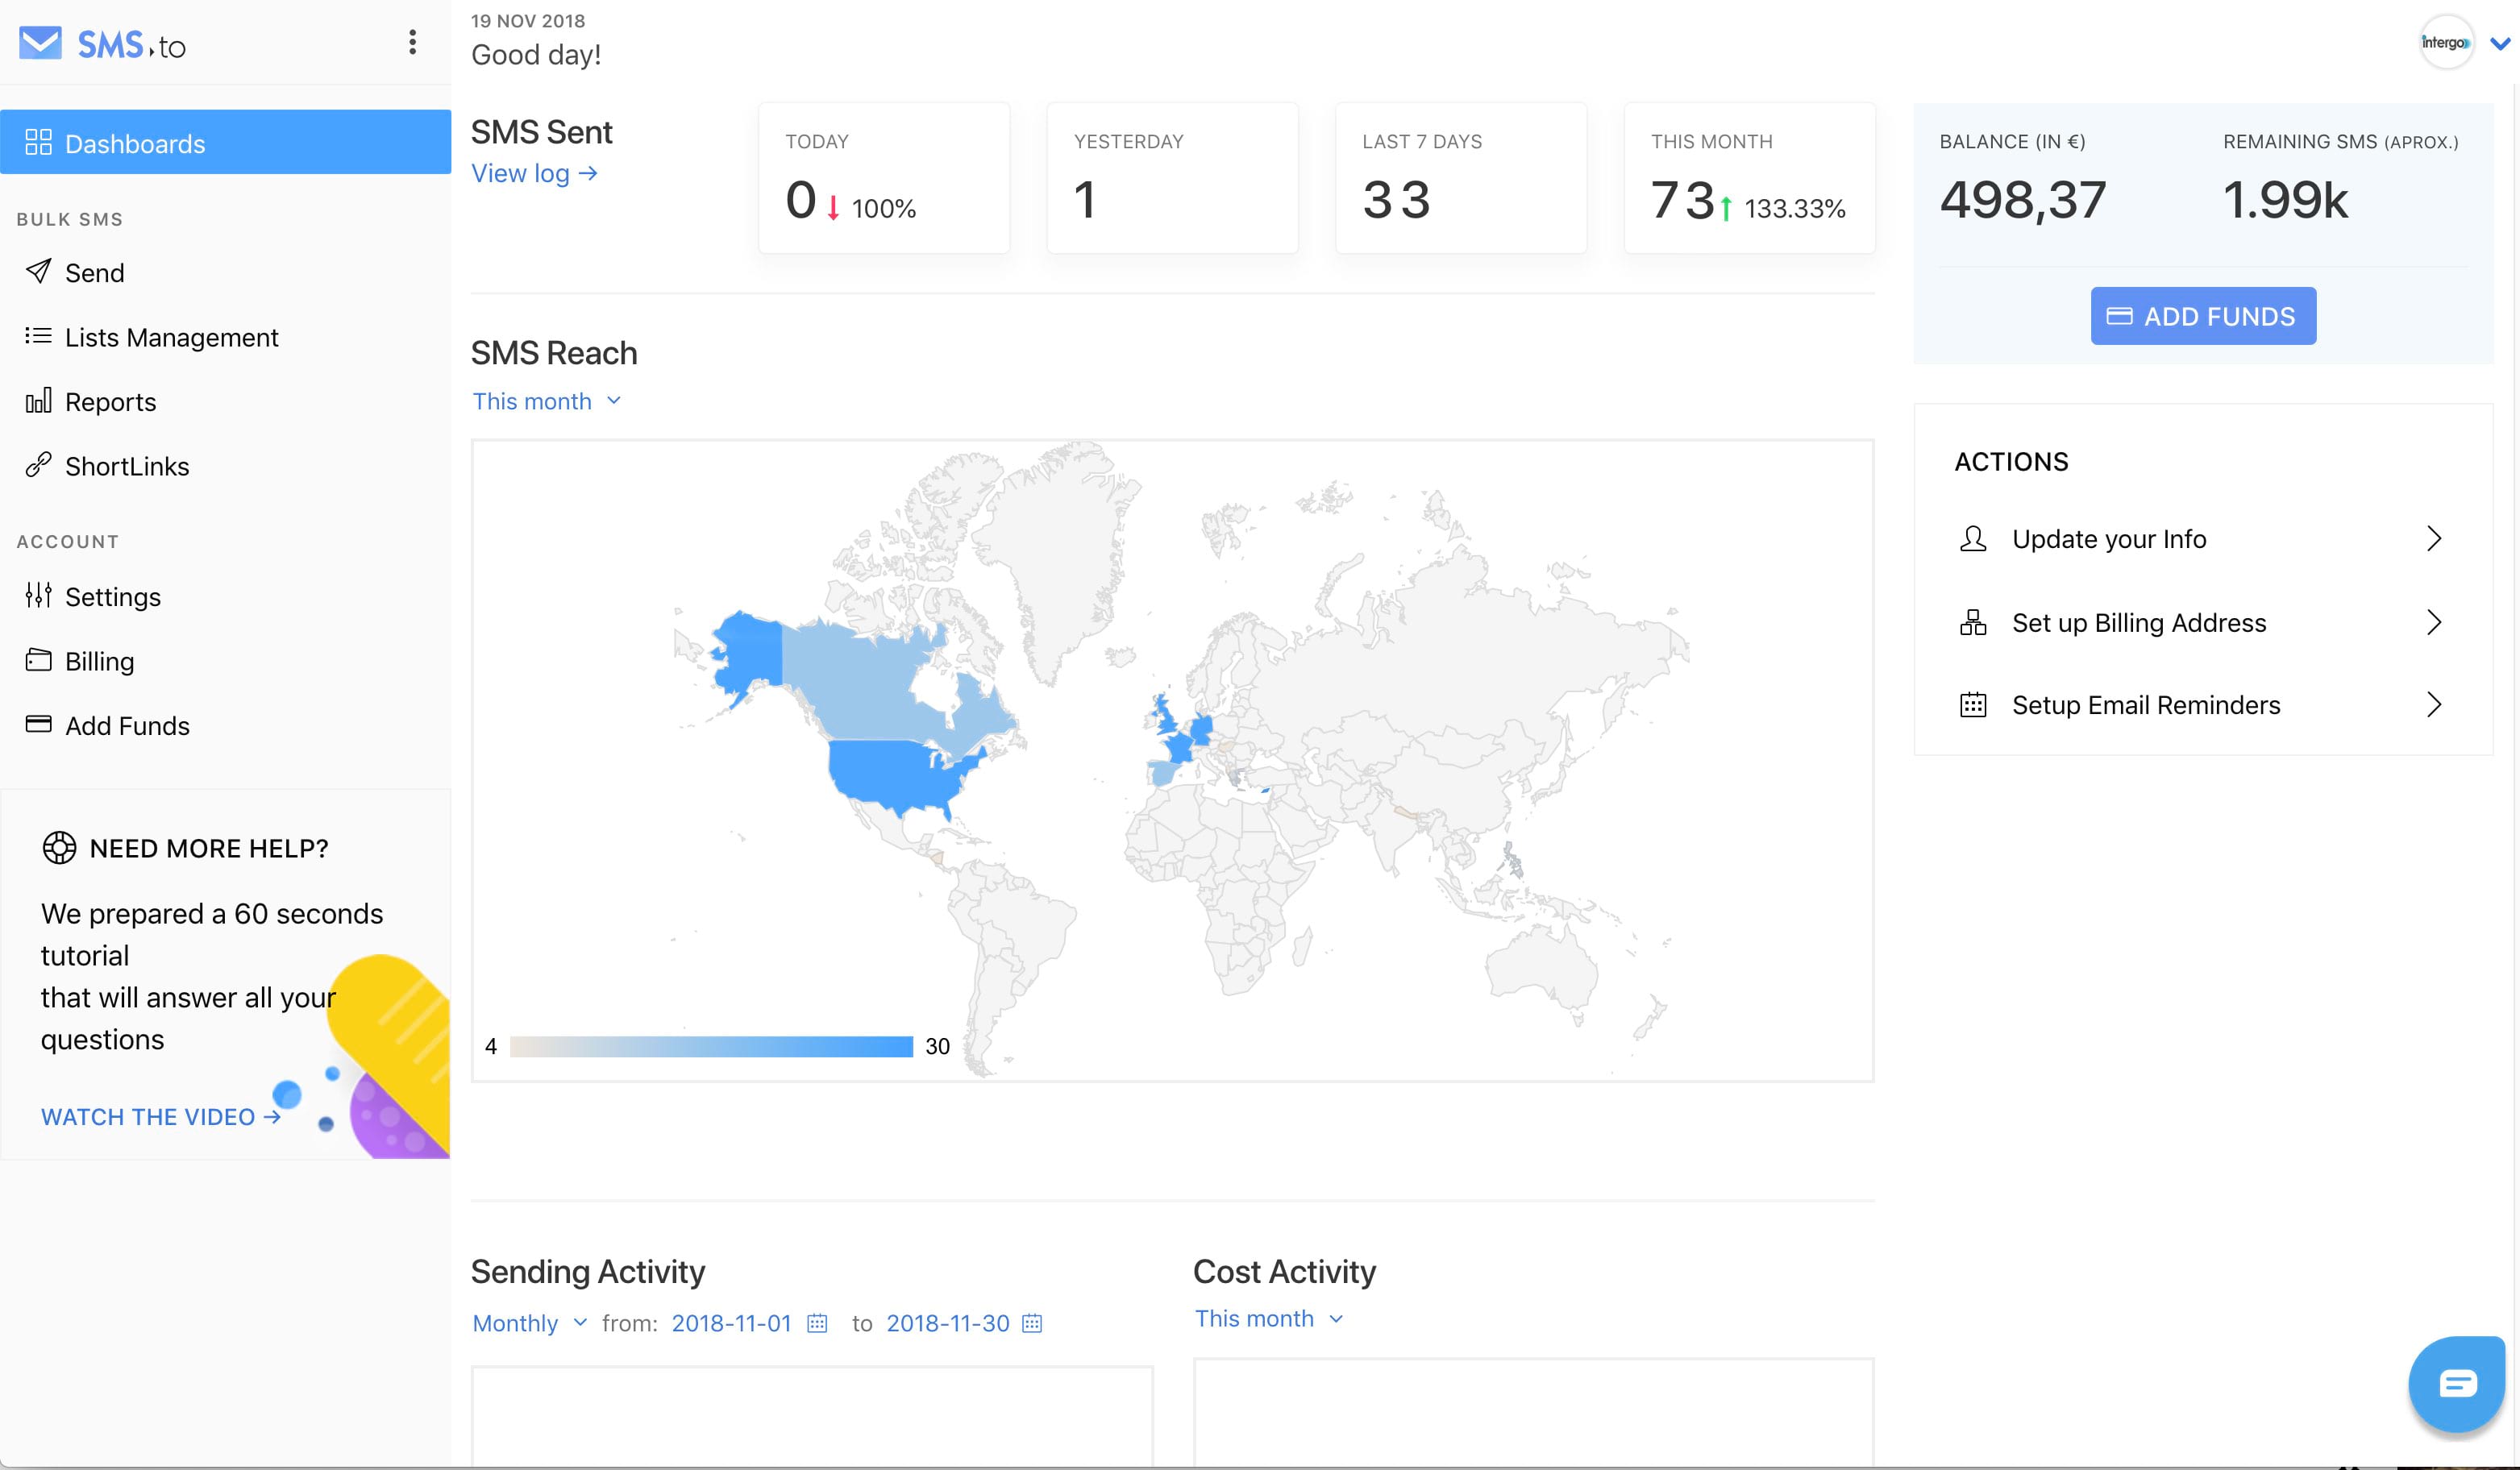This screenshot has height=1470, width=2520.
Task: Click the map's color gradient legend bar
Action: (x=711, y=1047)
